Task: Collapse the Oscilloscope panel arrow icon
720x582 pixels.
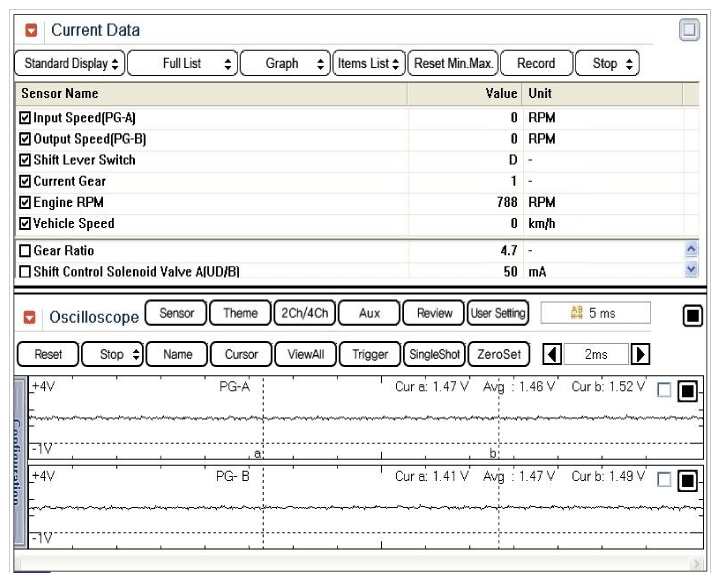Action: click(x=29, y=317)
